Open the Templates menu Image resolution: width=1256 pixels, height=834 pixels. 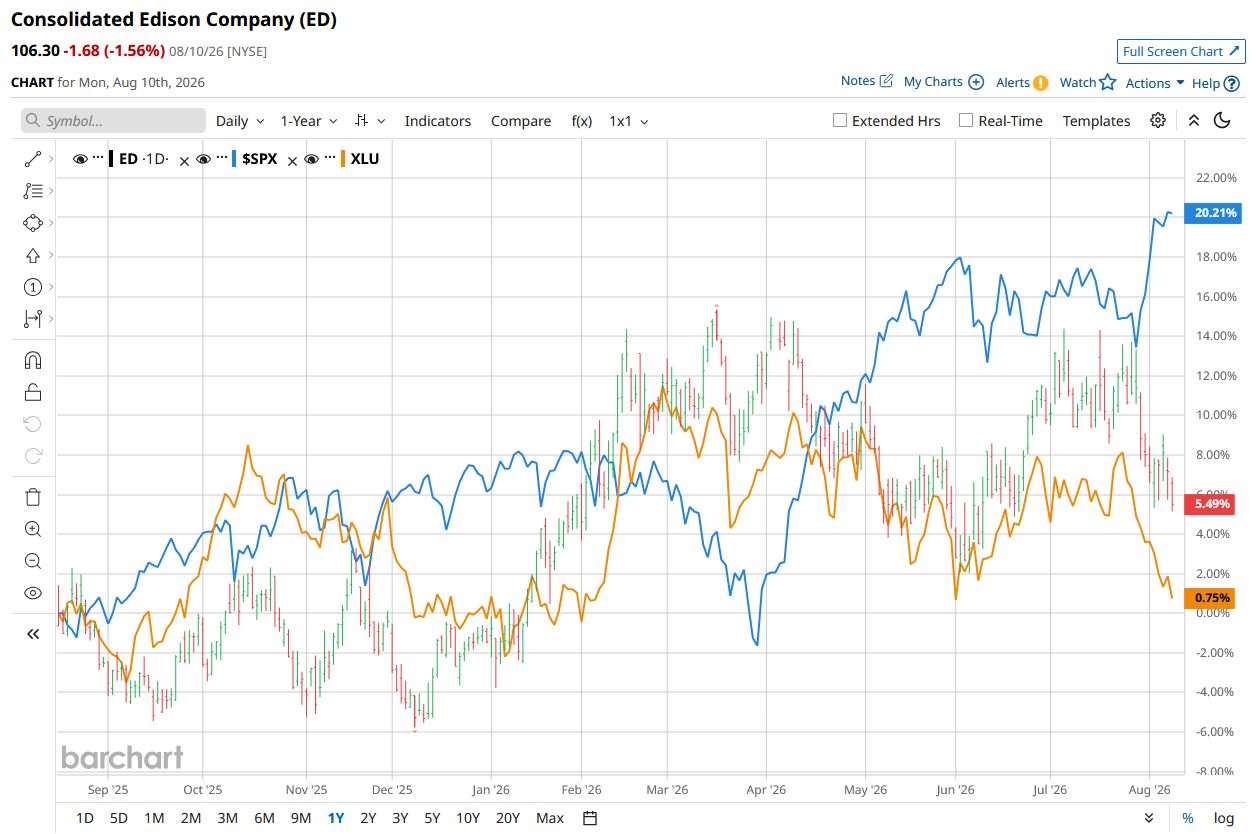point(1096,121)
